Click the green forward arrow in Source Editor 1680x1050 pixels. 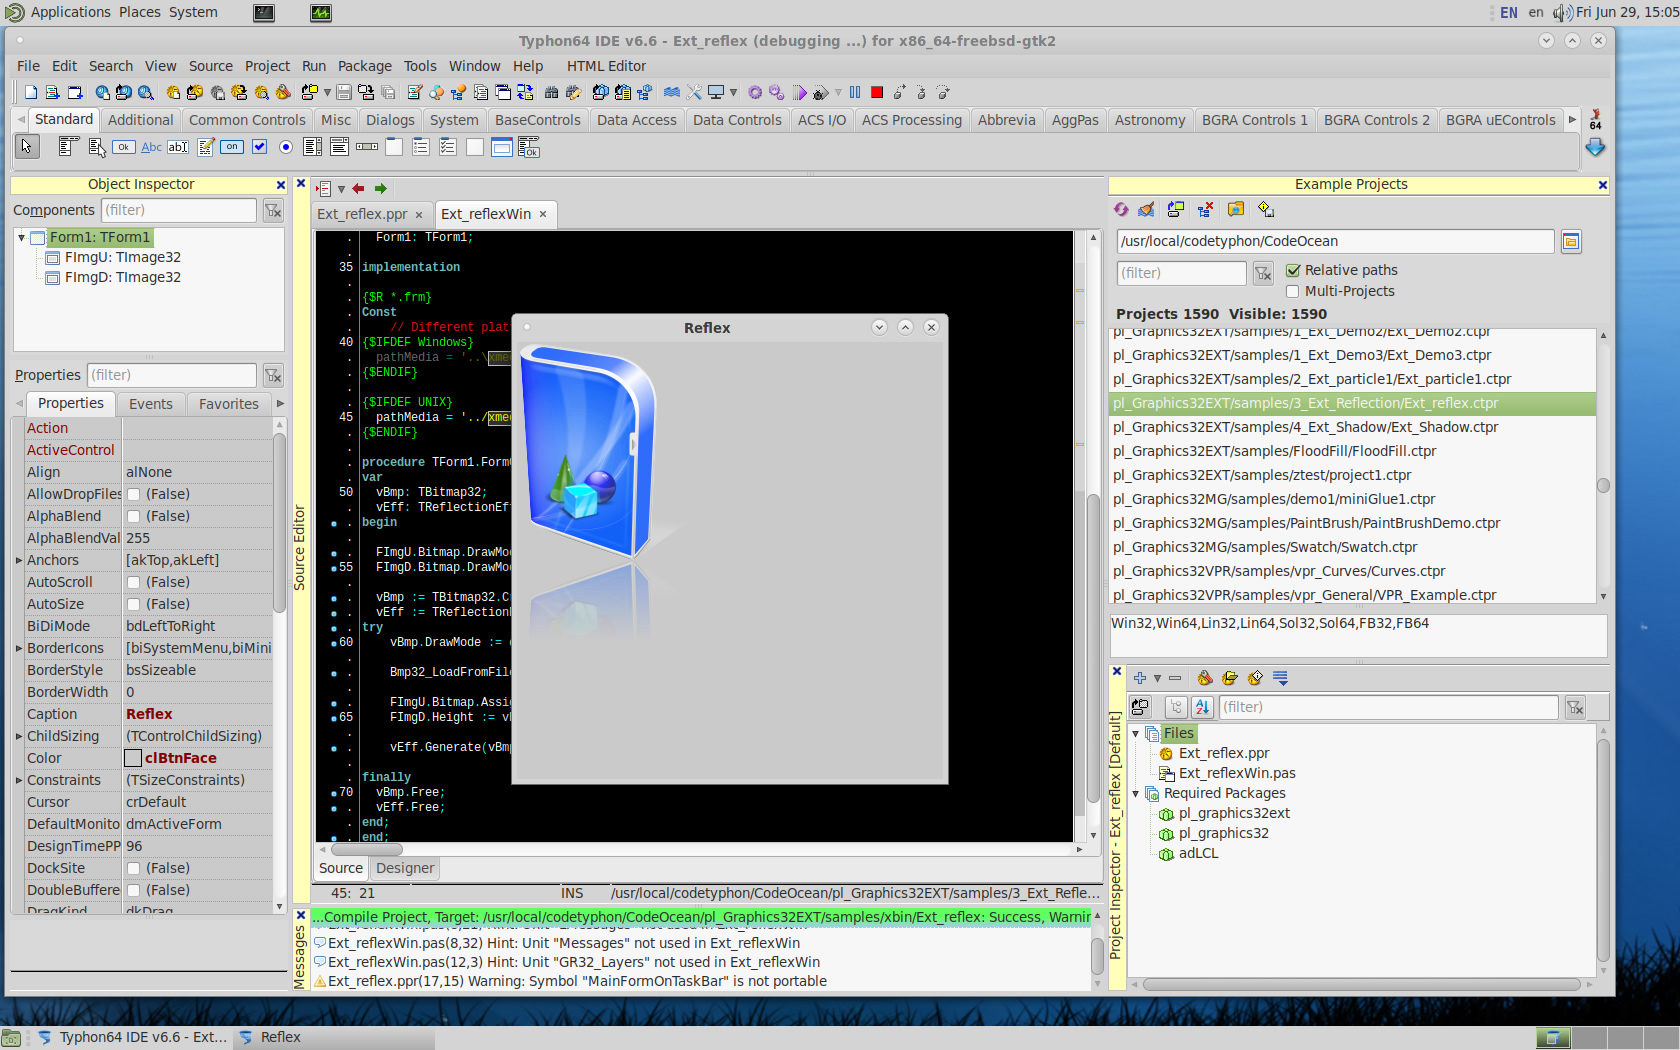pyautogui.click(x=380, y=188)
